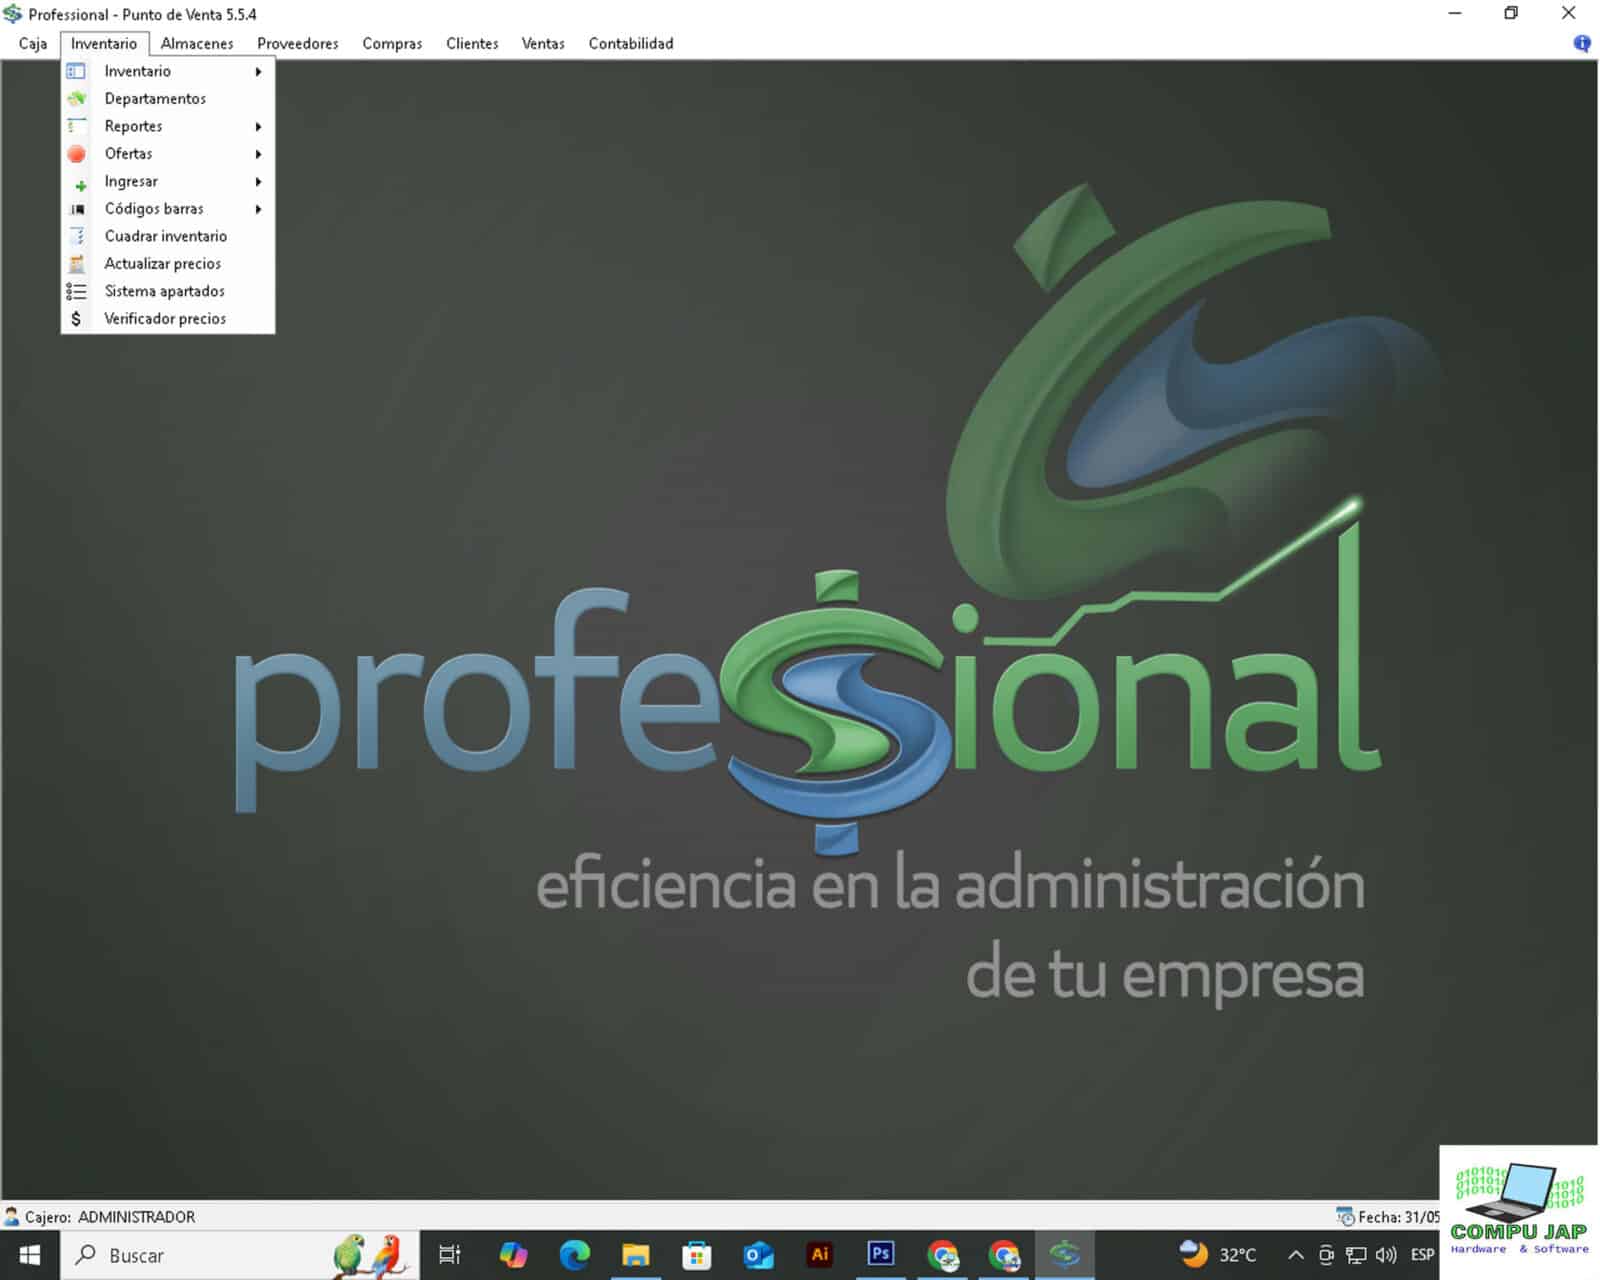Open Photoshop from the taskbar
Screen dimensions: 1600x1280
880,1253
